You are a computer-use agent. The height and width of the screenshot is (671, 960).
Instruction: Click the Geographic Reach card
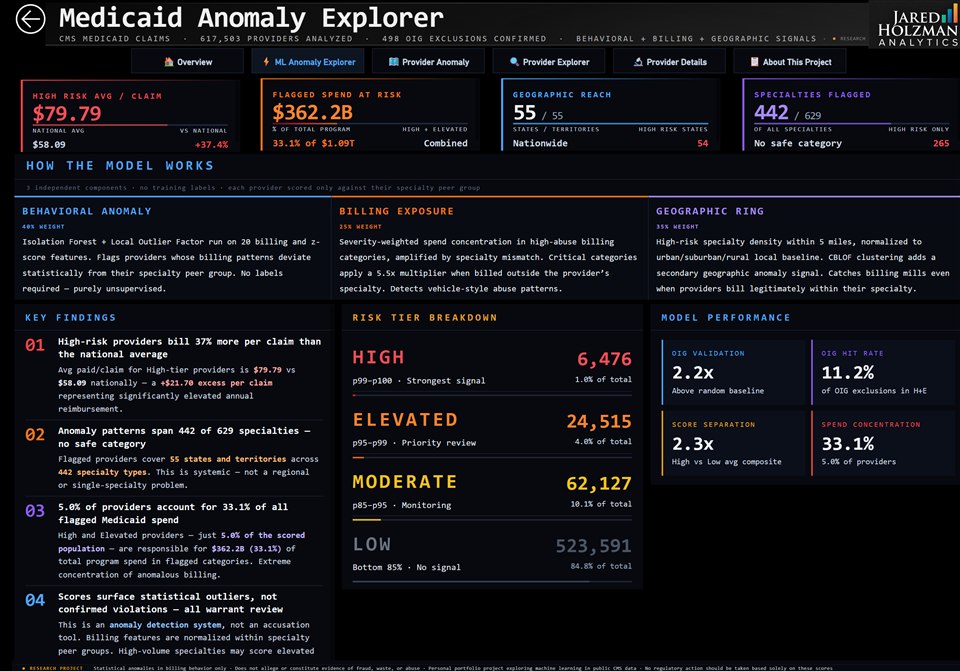[x=610, y=114]
